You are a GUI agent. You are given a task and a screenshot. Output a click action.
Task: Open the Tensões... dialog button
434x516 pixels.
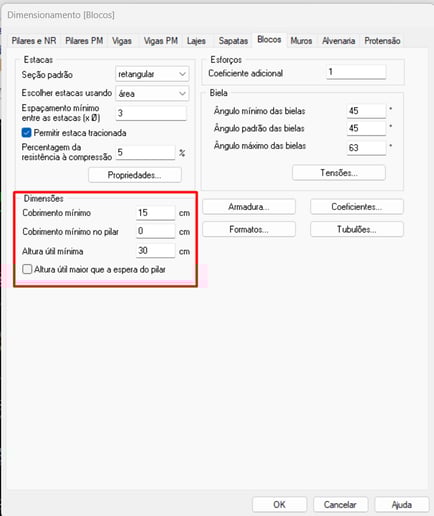(x=339, y=173)
